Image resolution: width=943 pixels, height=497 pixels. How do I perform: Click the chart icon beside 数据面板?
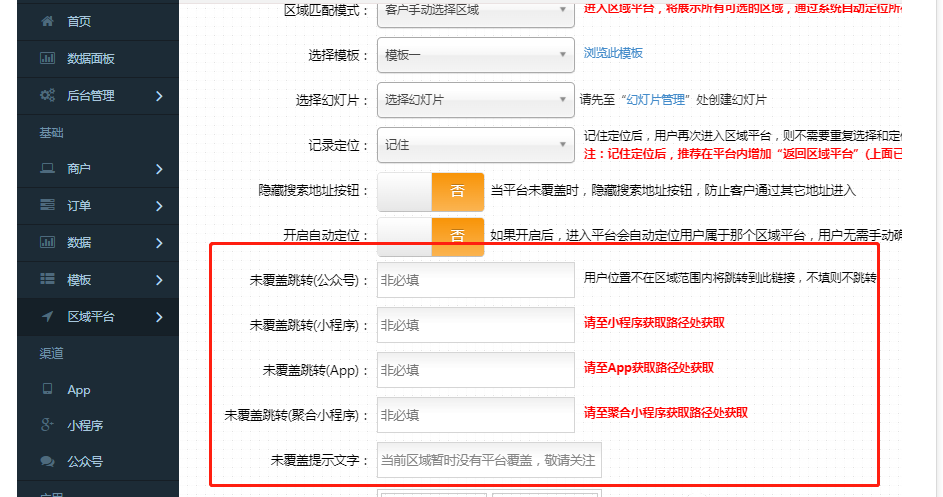pyautogui.click(x=46, y=59)
